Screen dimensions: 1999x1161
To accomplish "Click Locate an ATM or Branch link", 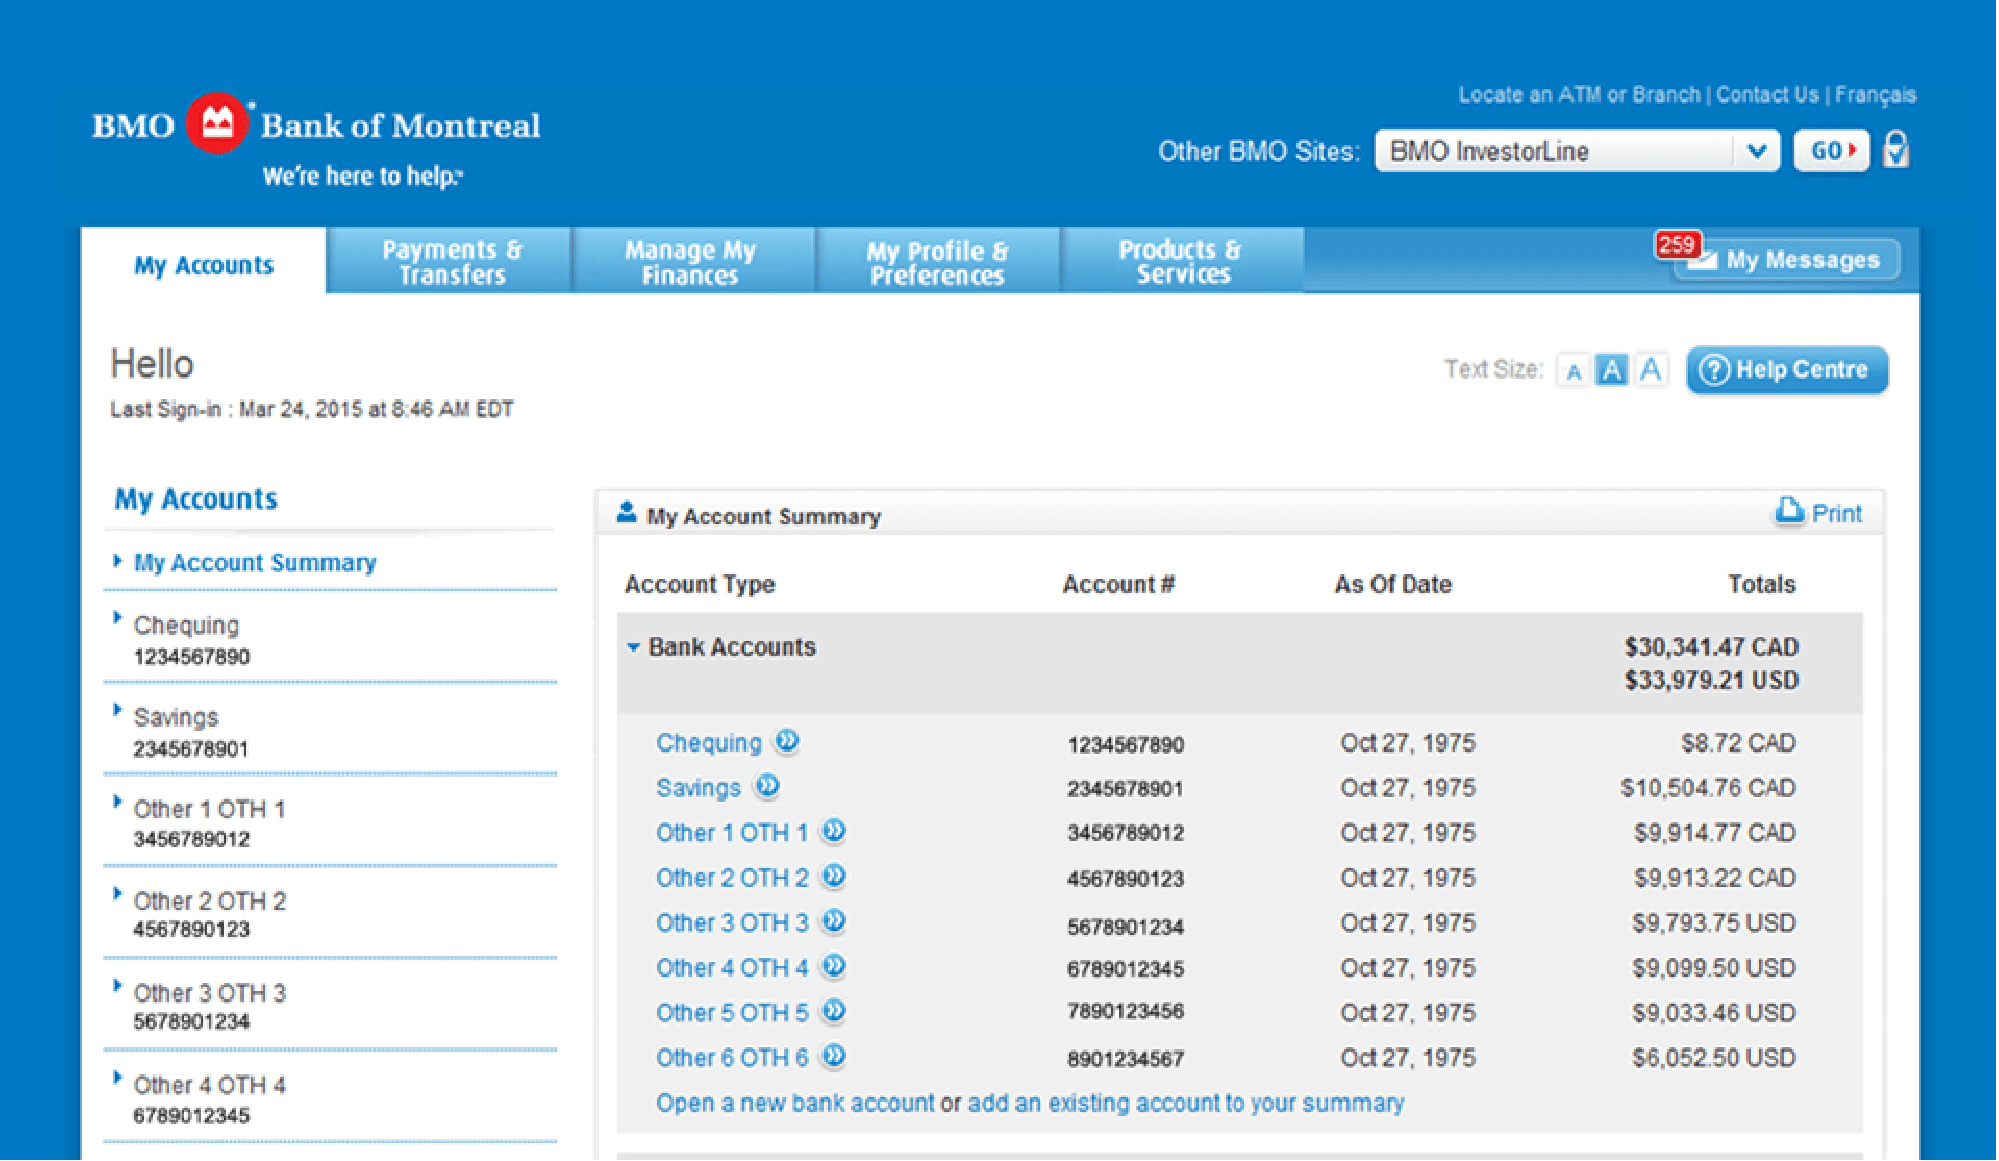I will [1578, 95].
